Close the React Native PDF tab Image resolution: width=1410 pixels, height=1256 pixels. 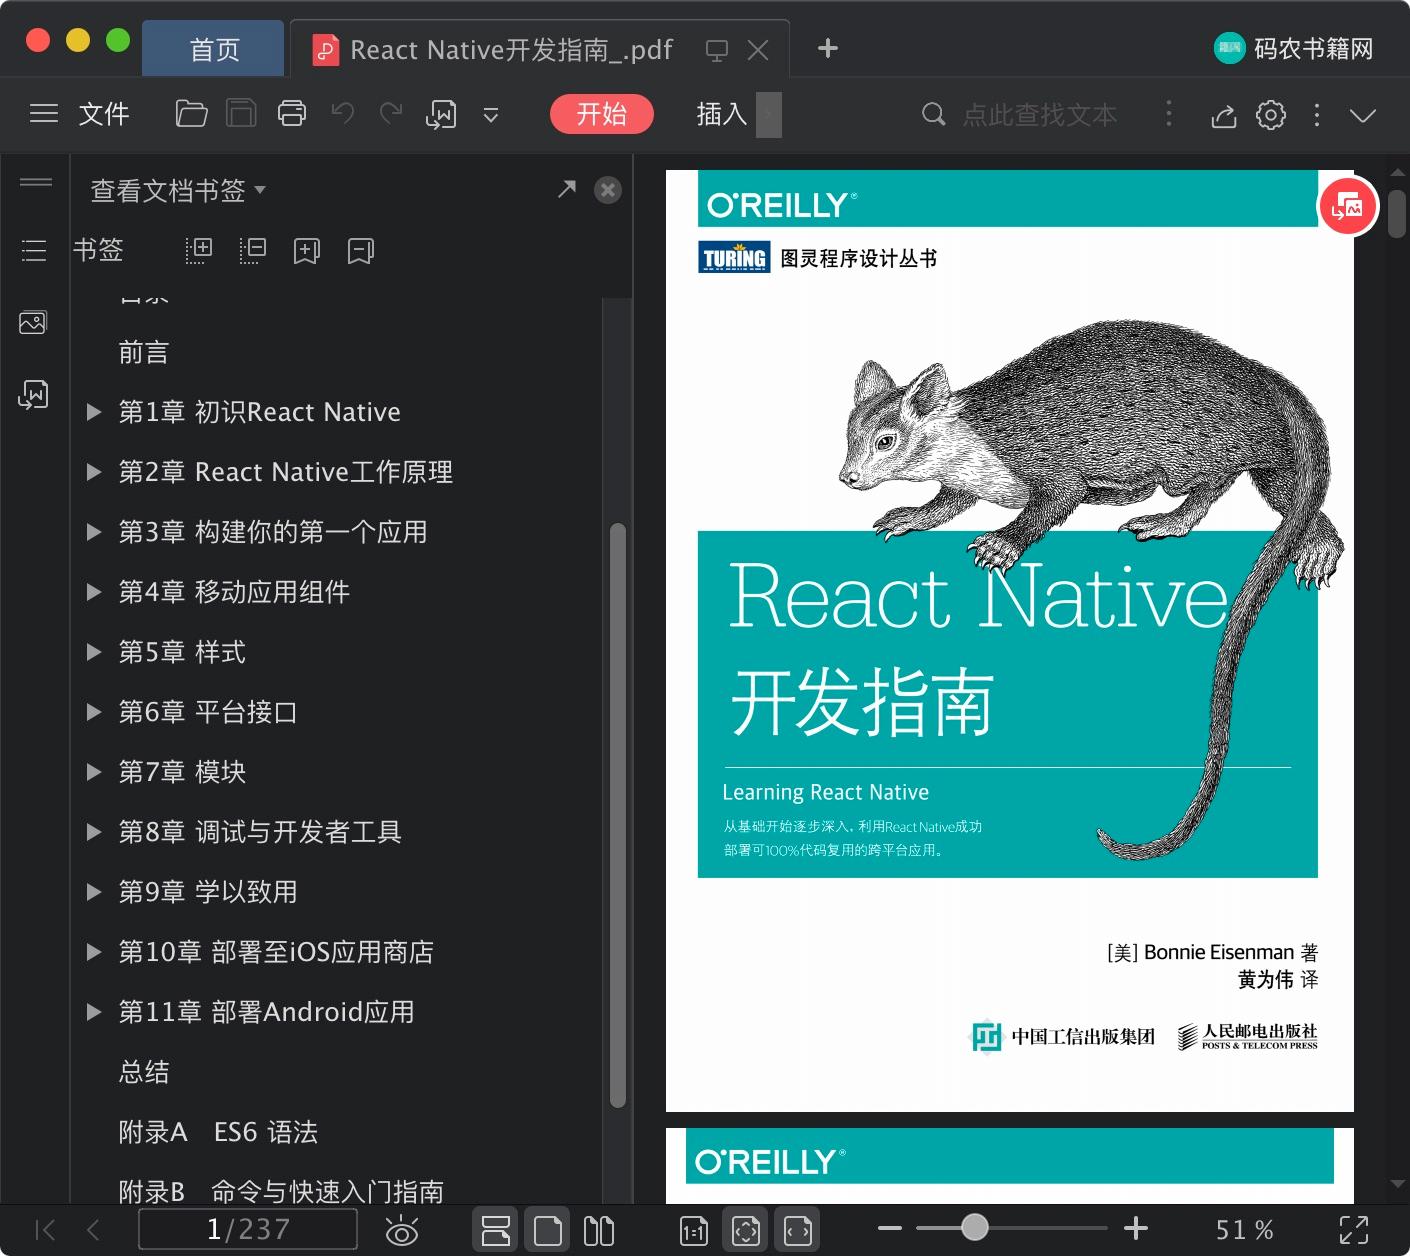758,50
